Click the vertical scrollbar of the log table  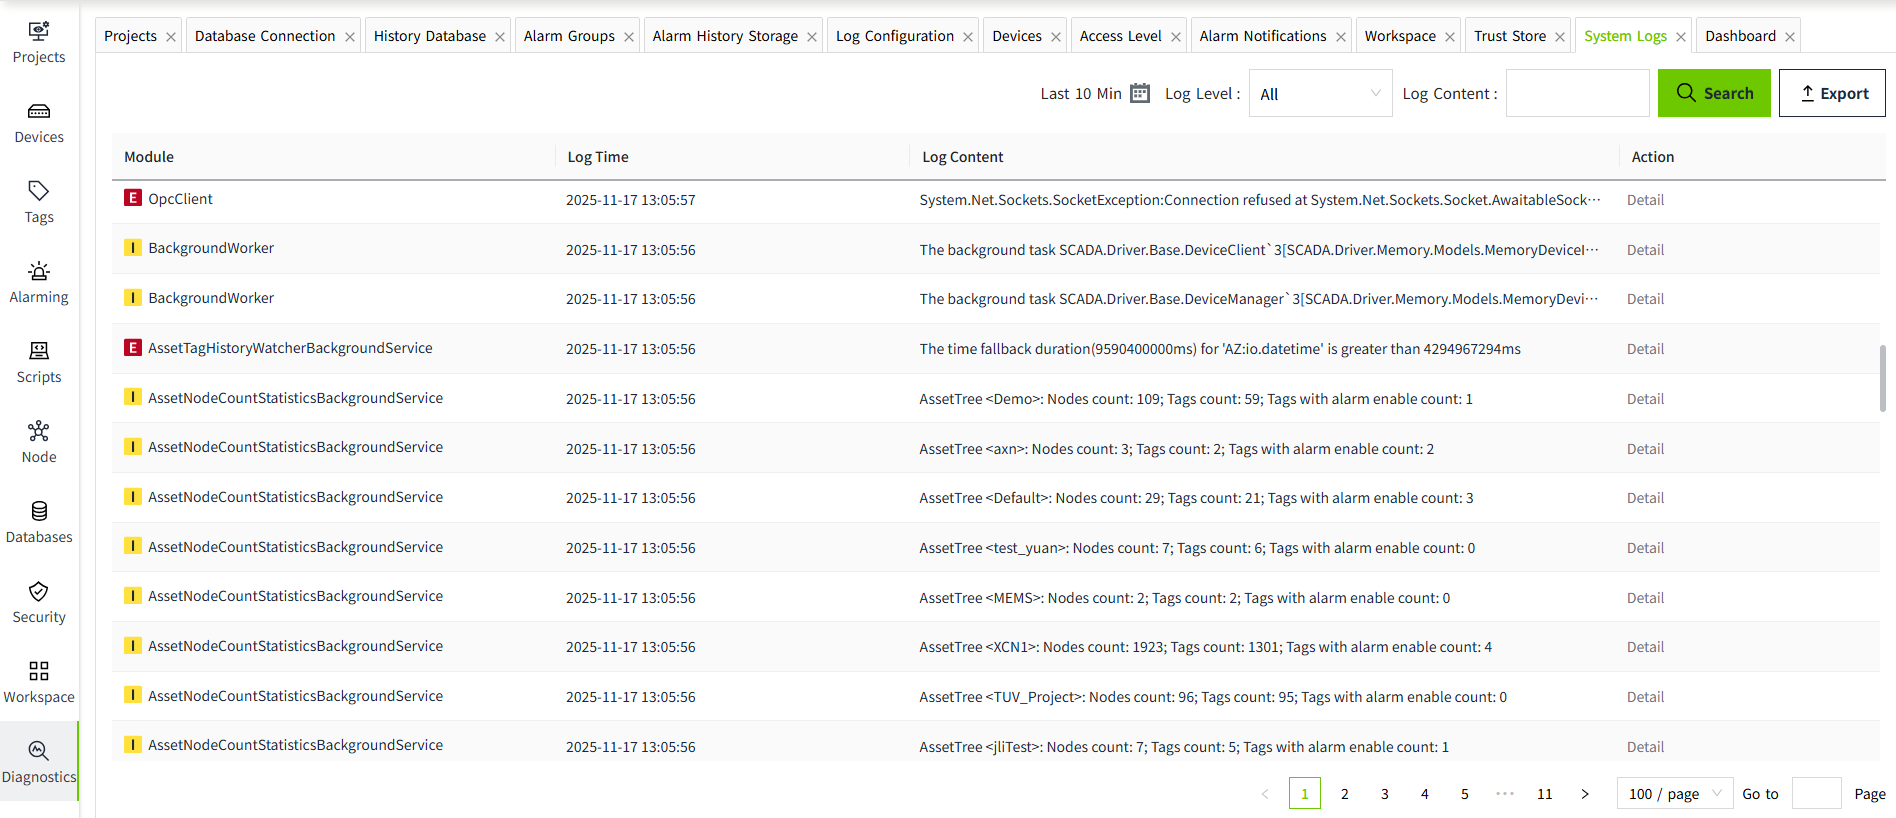1882,378
